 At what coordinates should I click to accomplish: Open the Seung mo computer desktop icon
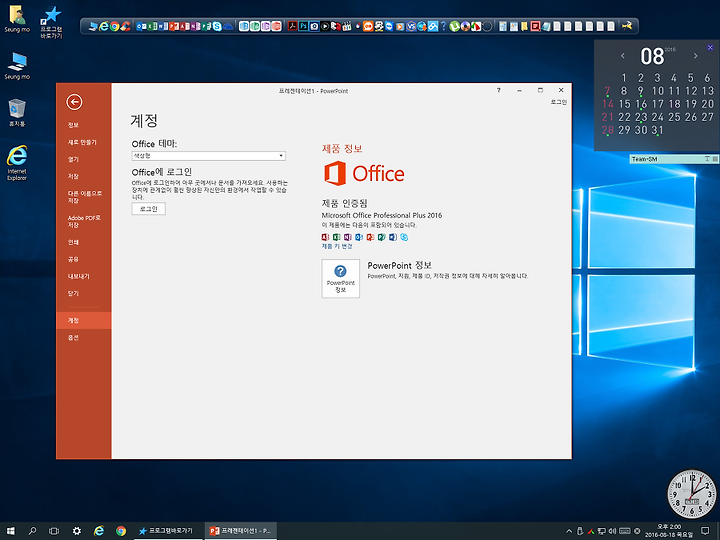[17, 66]
